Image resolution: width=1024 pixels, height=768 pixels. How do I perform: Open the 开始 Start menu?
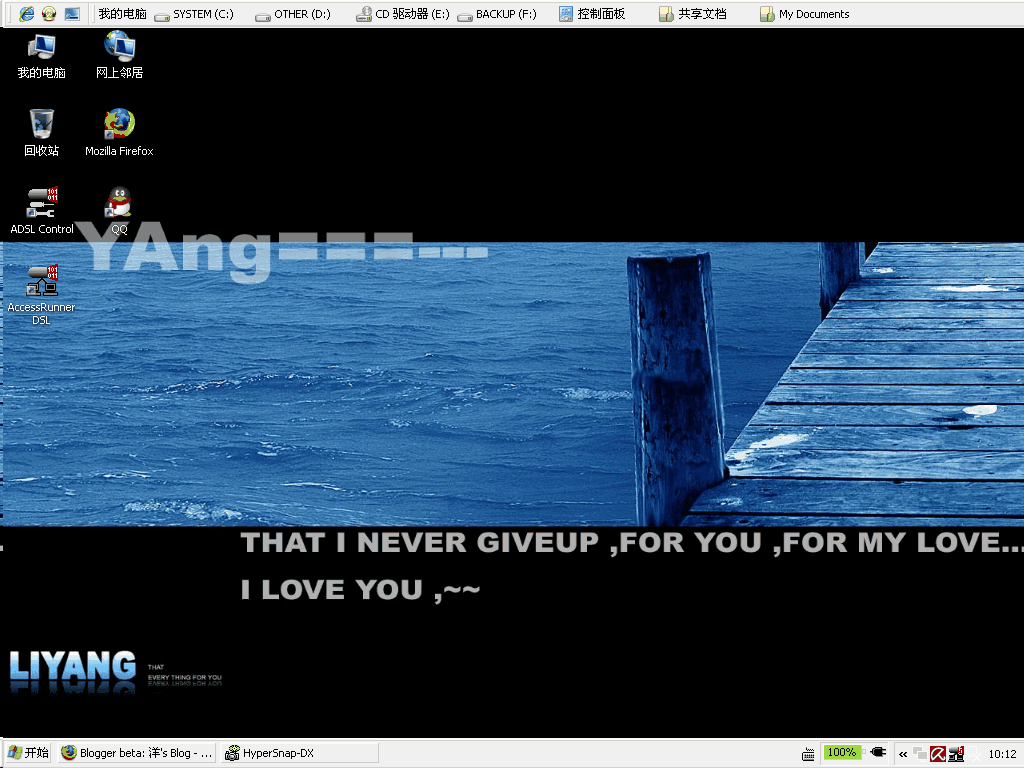28,753
